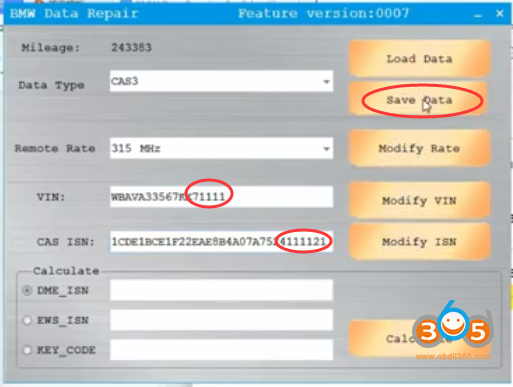Click Modify Rate button
The width and height of the screenshot is (513, 387).
419,148
